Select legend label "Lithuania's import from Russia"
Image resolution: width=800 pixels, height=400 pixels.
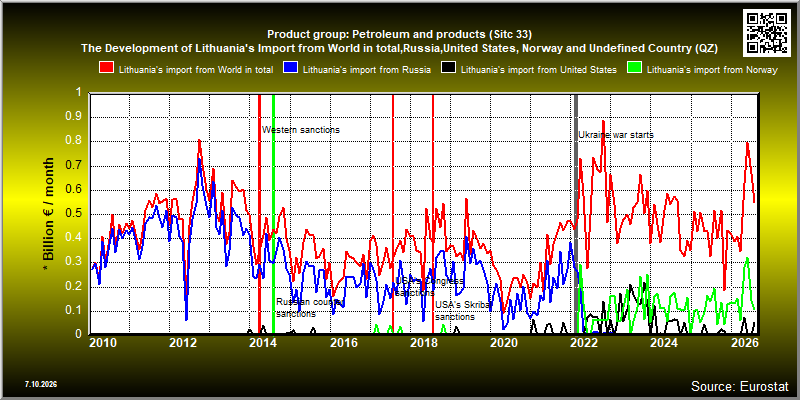(366, 70)
